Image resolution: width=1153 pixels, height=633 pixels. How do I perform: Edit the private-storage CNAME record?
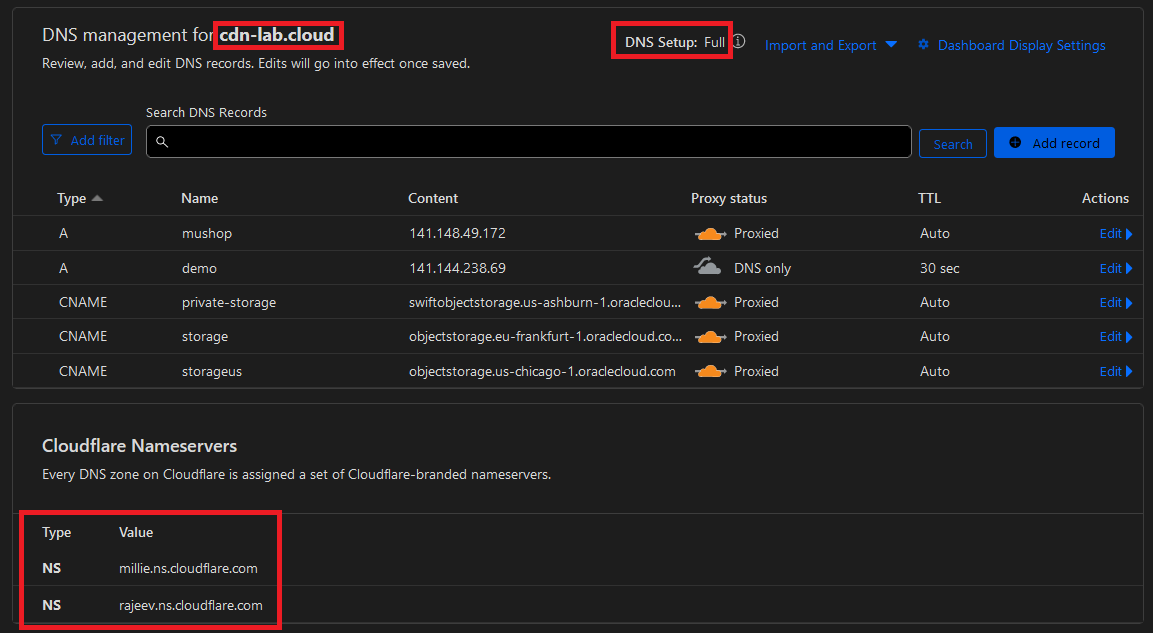(1115, 302)
